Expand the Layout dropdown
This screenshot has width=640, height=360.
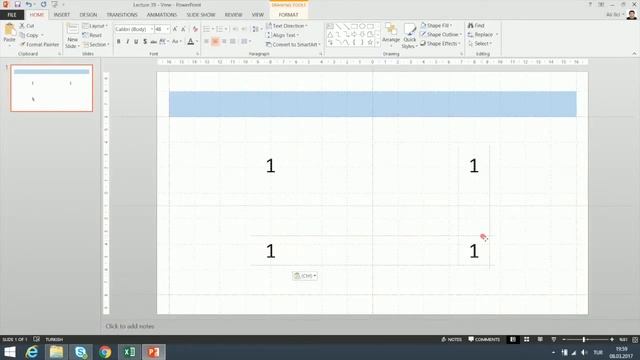95,26
